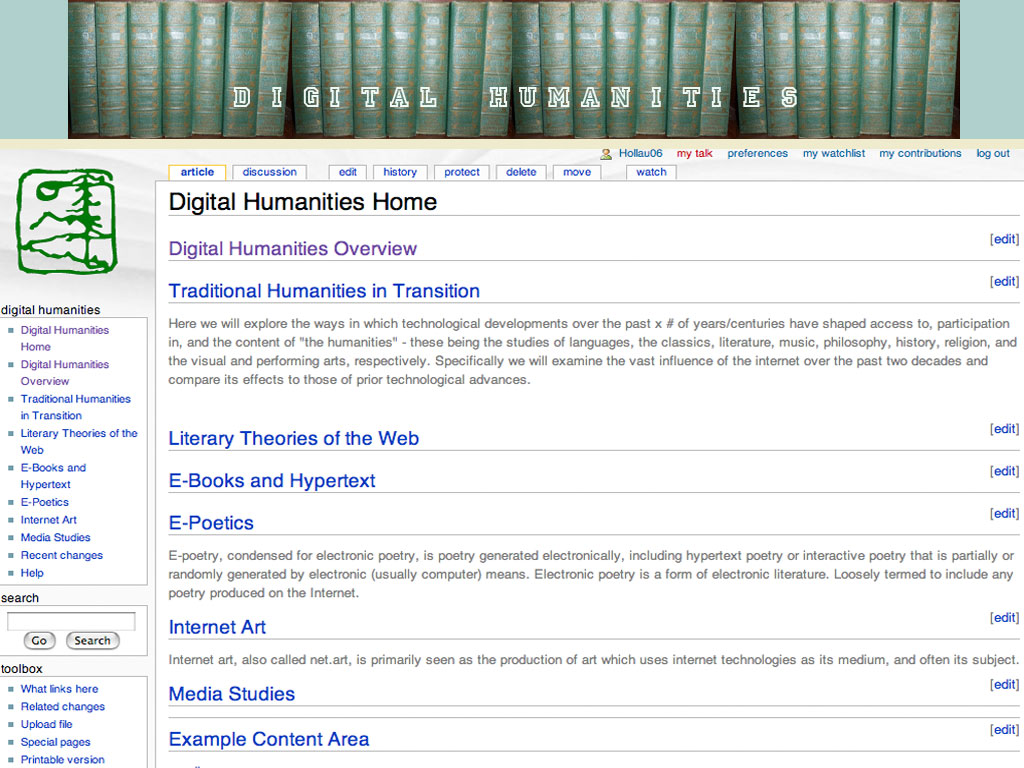Click the green wiki logo image
The height and width of the screenshot is (768, 1024).
(67, 221)
